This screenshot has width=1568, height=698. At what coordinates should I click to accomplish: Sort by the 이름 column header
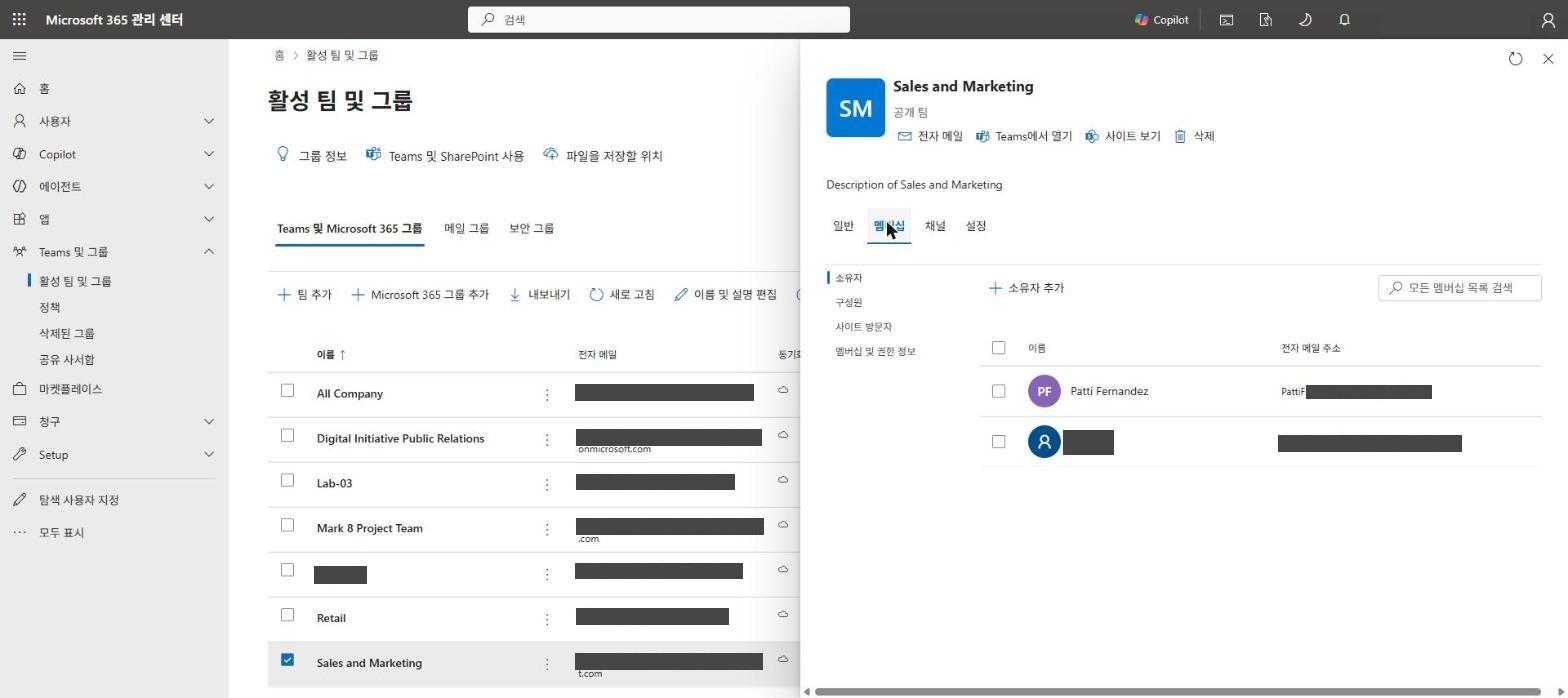click(331, 355)
